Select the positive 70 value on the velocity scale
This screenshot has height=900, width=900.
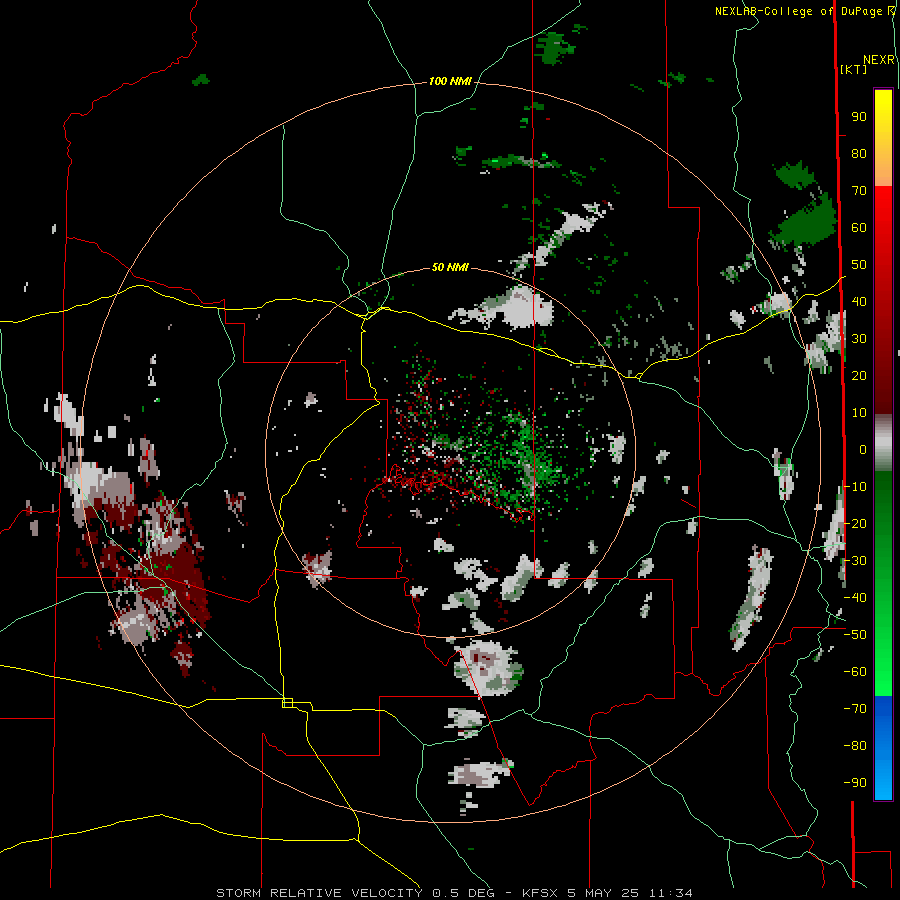[859, 191]
